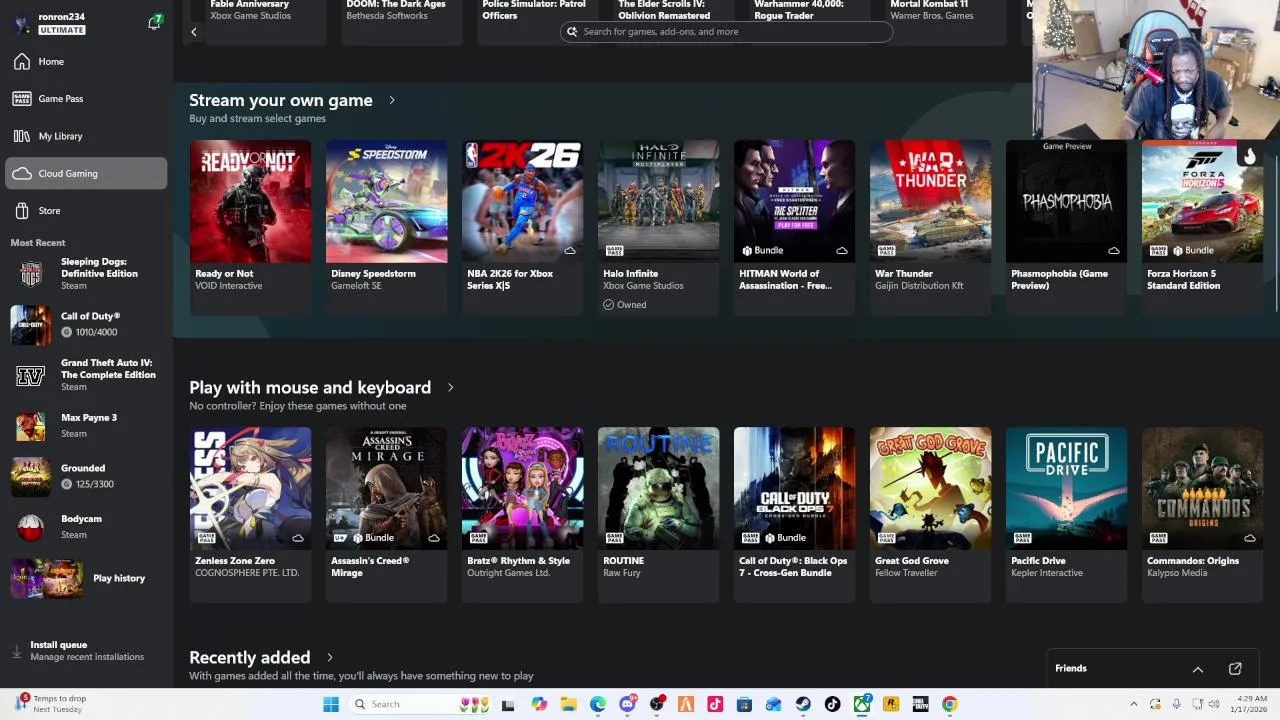Click the My Library sidebar icon
The image size is (1280, 720).
pos(22,136)
